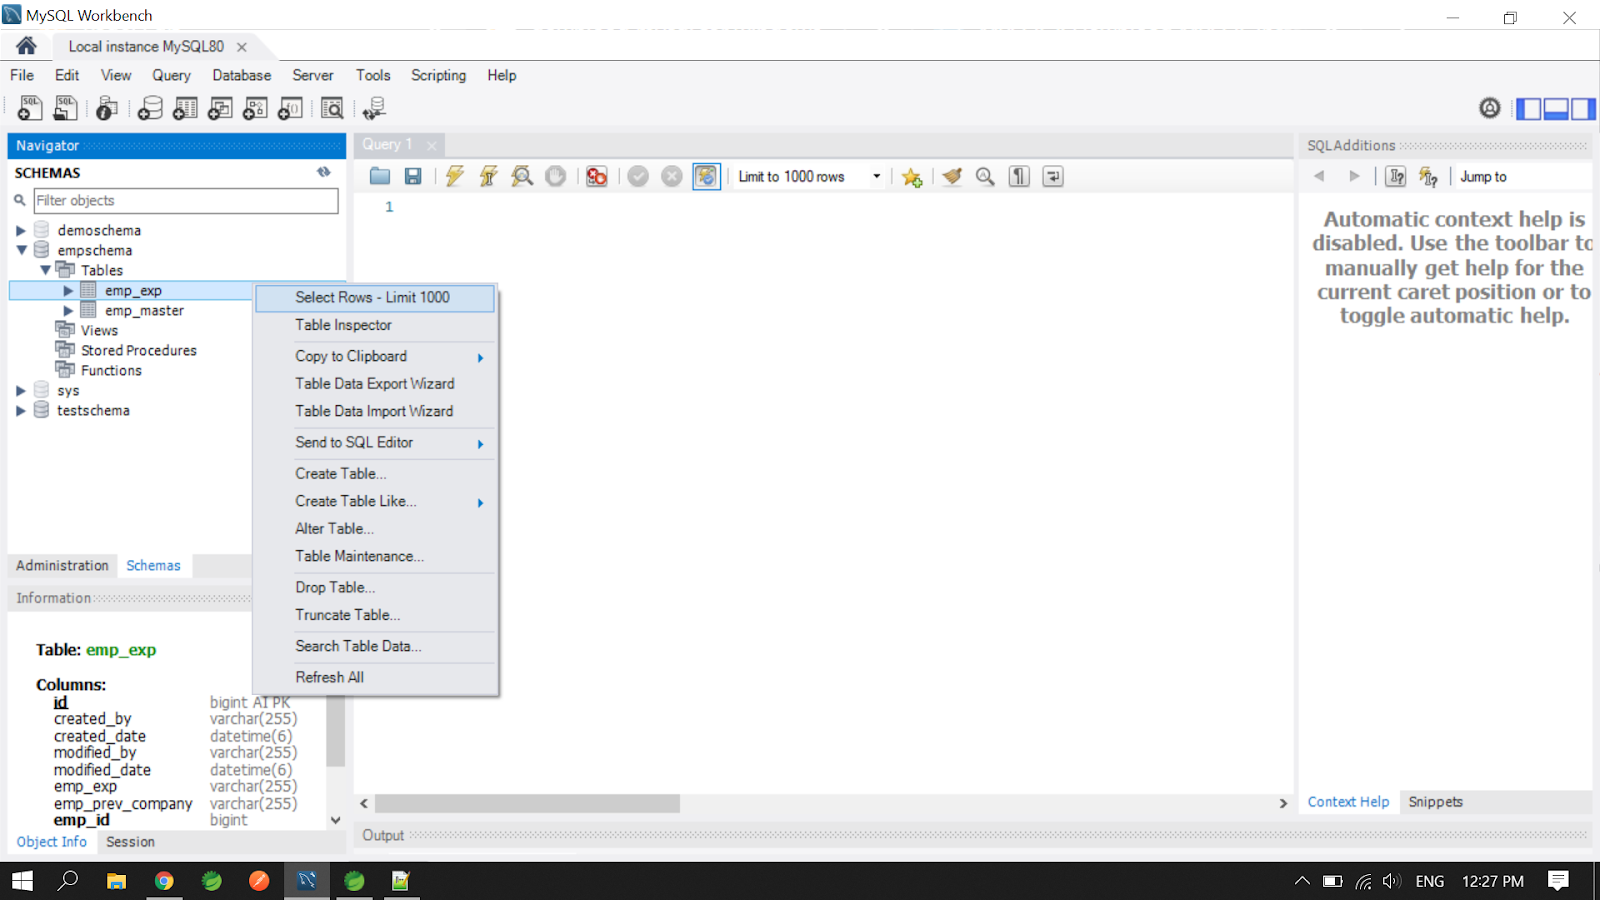Open the Home screen tab icon

click(x=26, y=46)
